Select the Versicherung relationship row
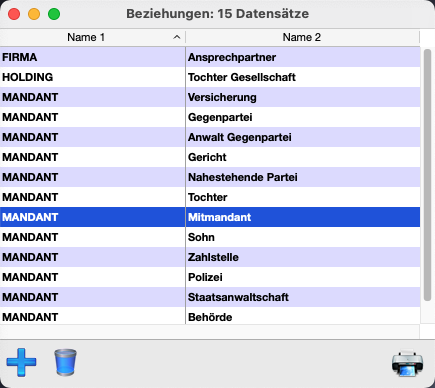 [210, 97]
